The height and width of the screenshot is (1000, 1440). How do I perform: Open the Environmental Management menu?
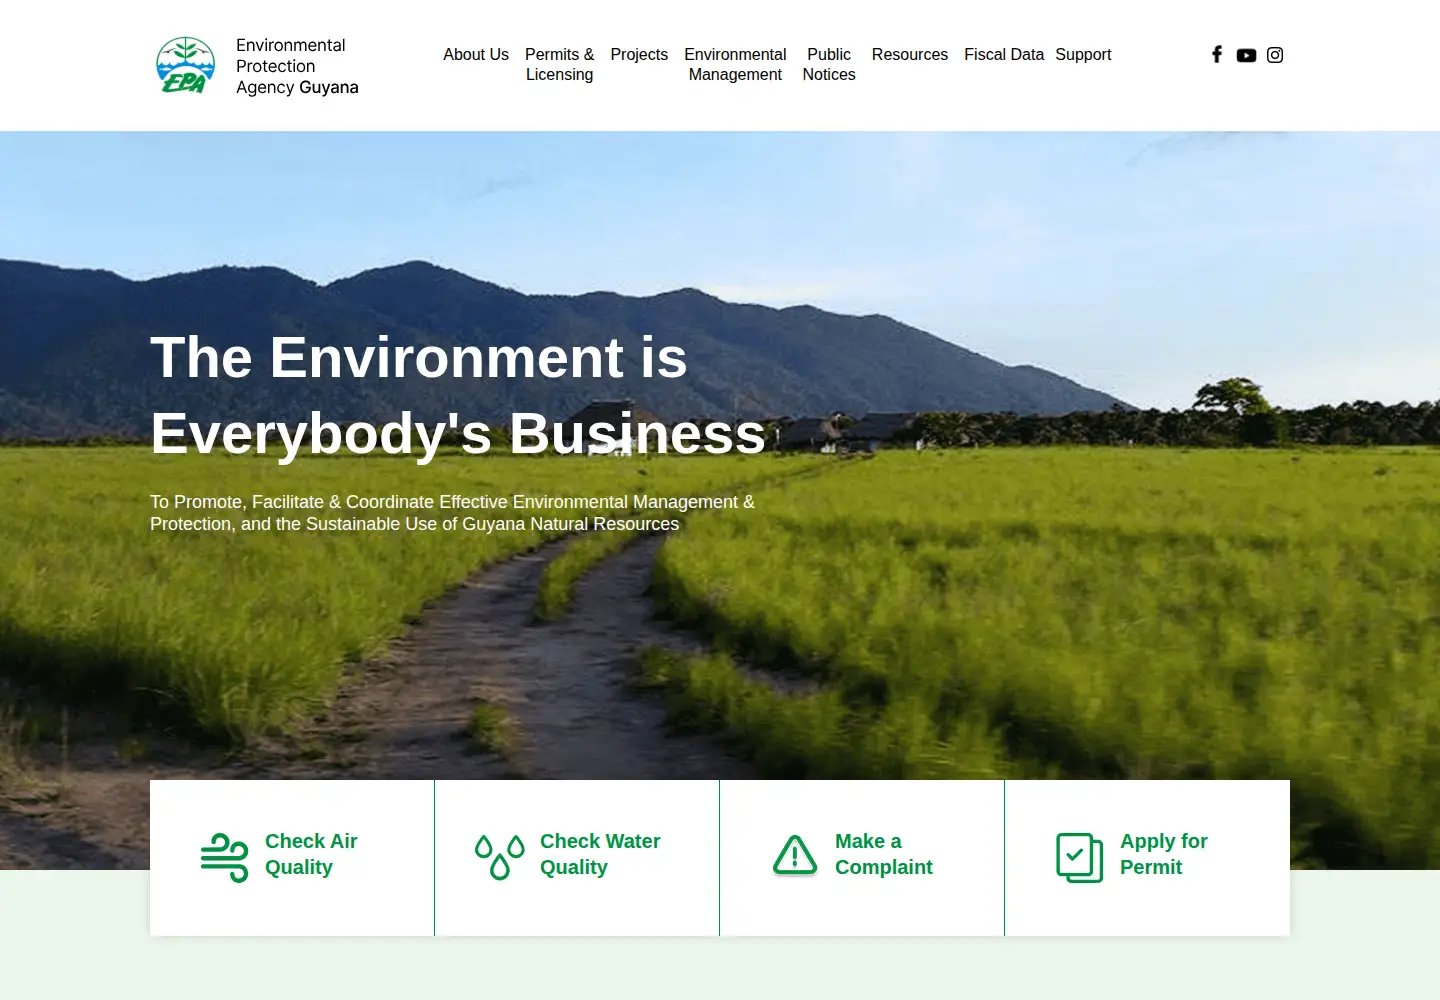click(x=735, y=64)
